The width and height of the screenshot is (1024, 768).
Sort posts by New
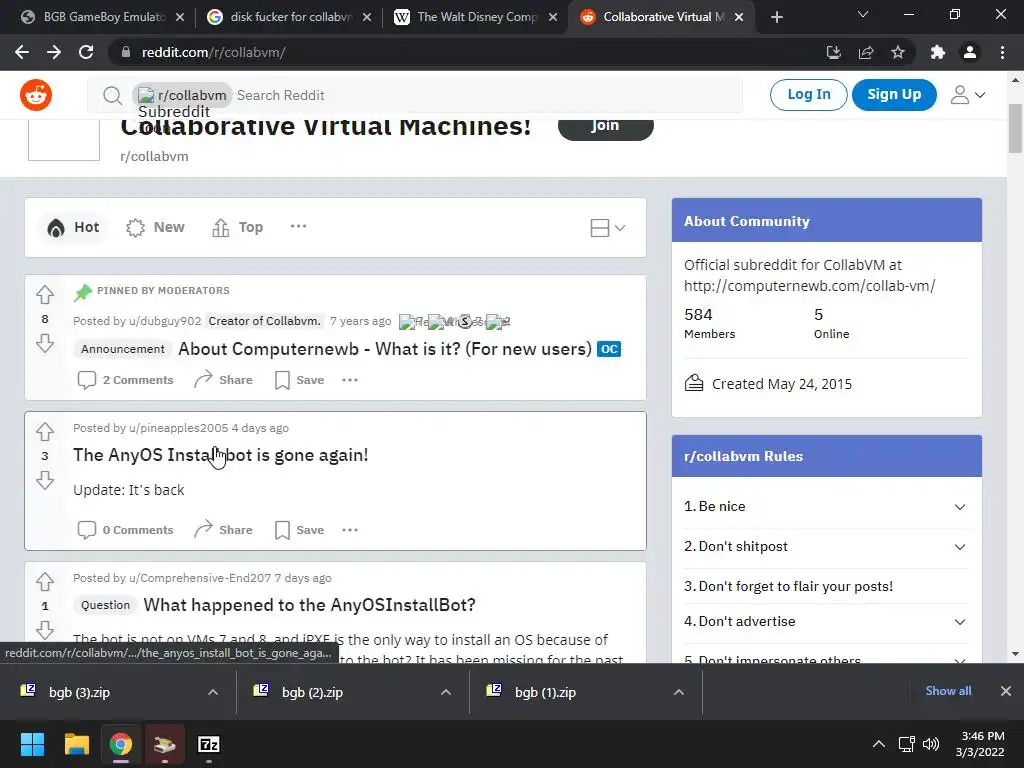pyautogui.click(x=155, y=227)
